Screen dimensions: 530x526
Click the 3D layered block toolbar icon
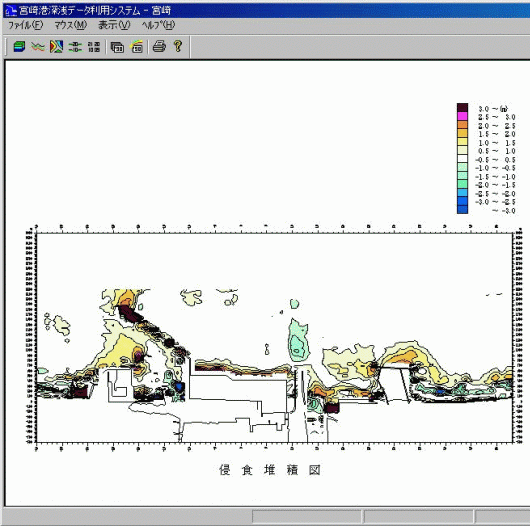tap(19, 46)
